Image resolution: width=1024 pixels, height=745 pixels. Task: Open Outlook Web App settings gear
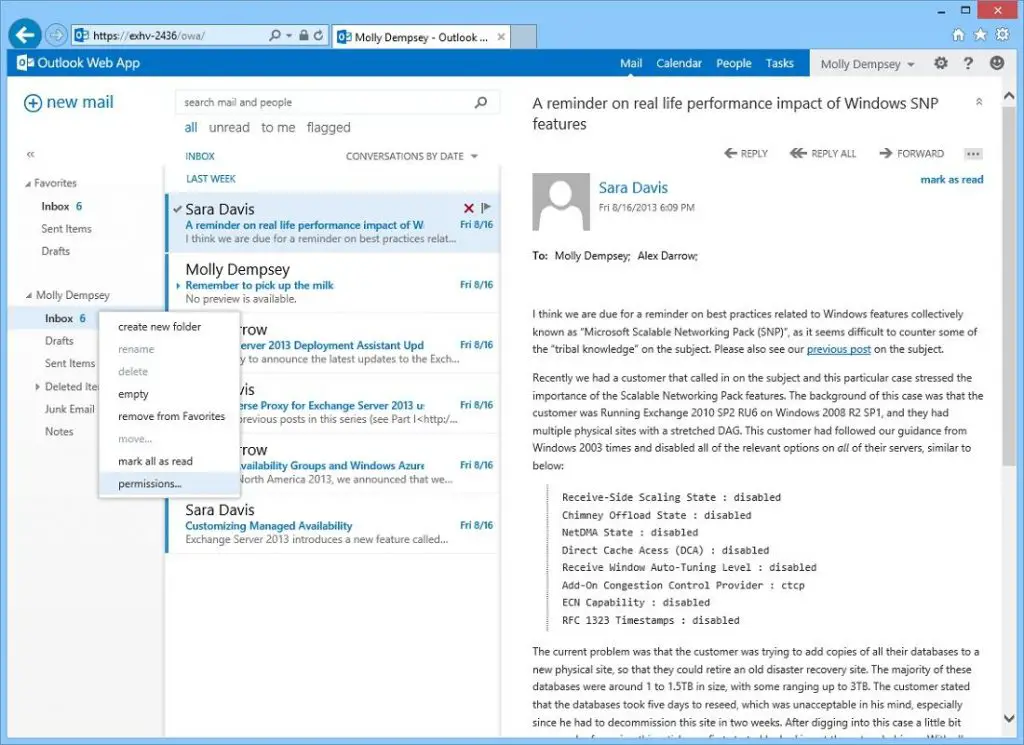[x=940, y=63]
